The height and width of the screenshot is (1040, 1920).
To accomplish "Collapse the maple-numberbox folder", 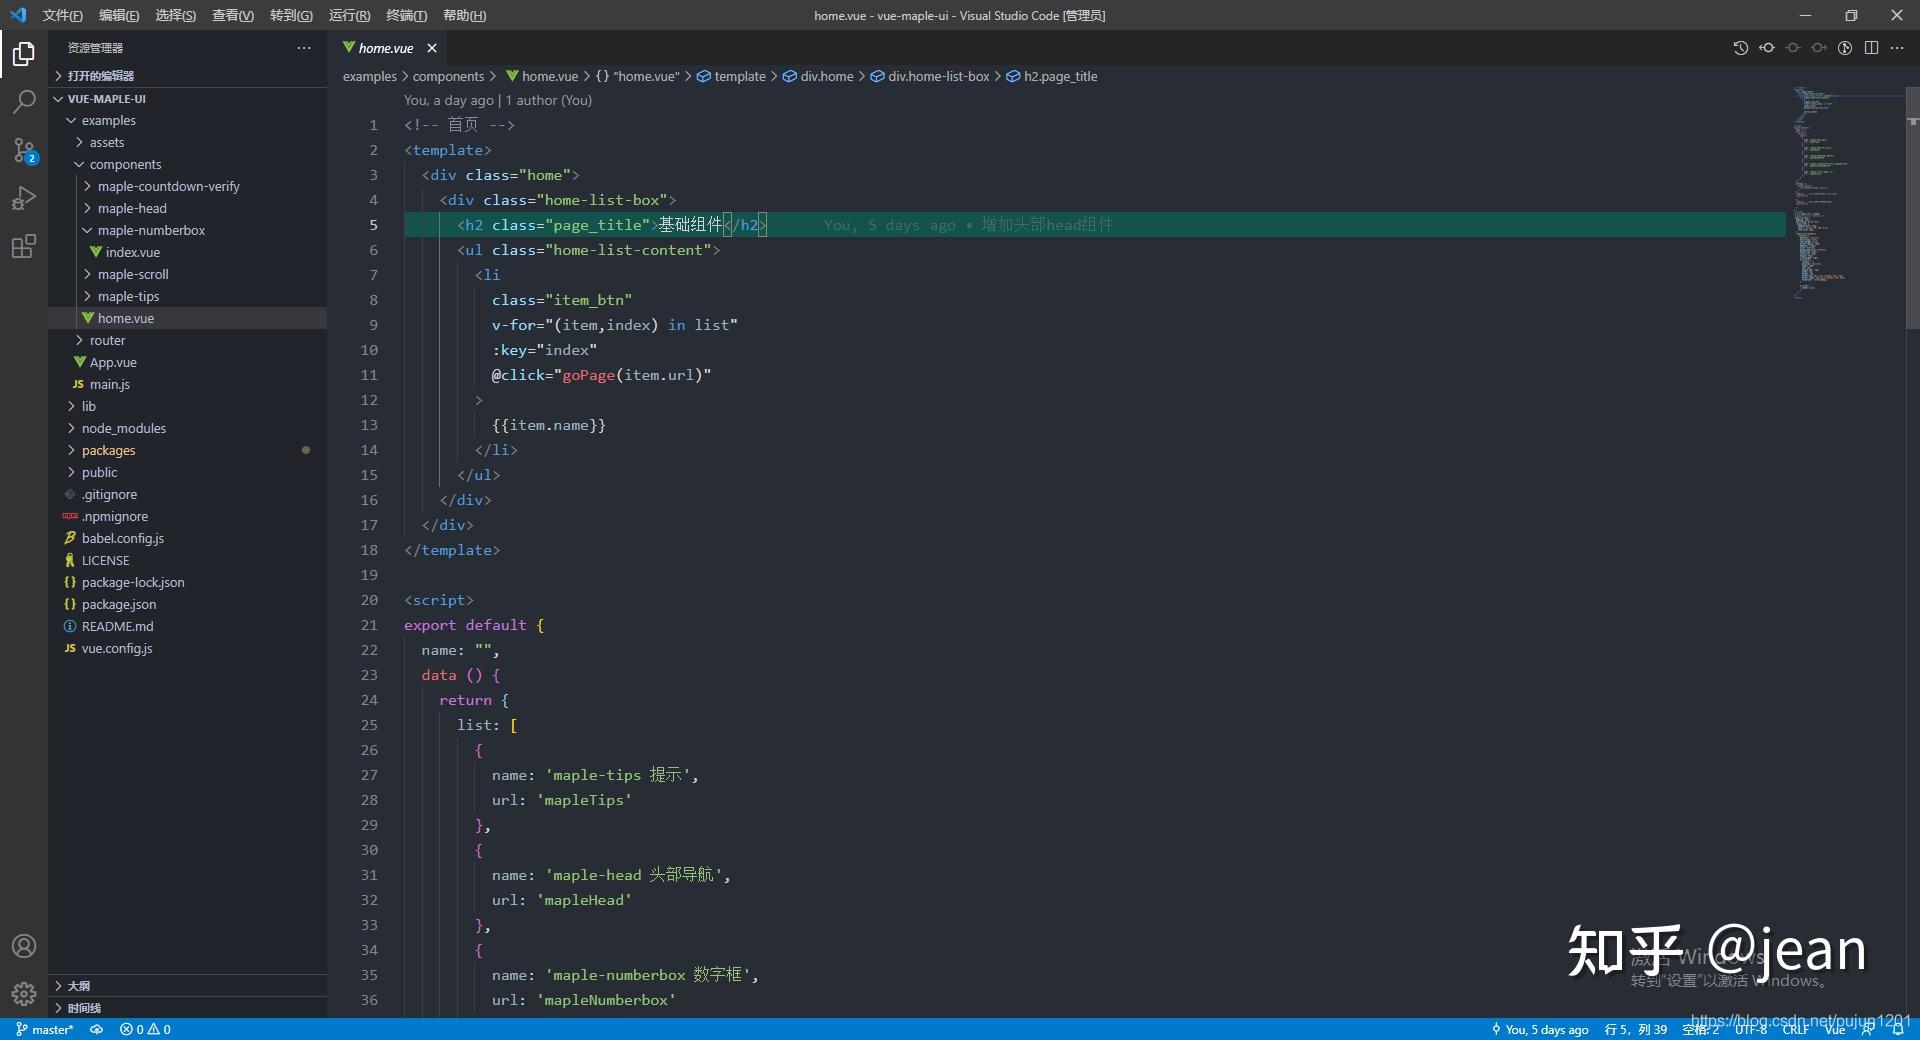I will [154, 230].
